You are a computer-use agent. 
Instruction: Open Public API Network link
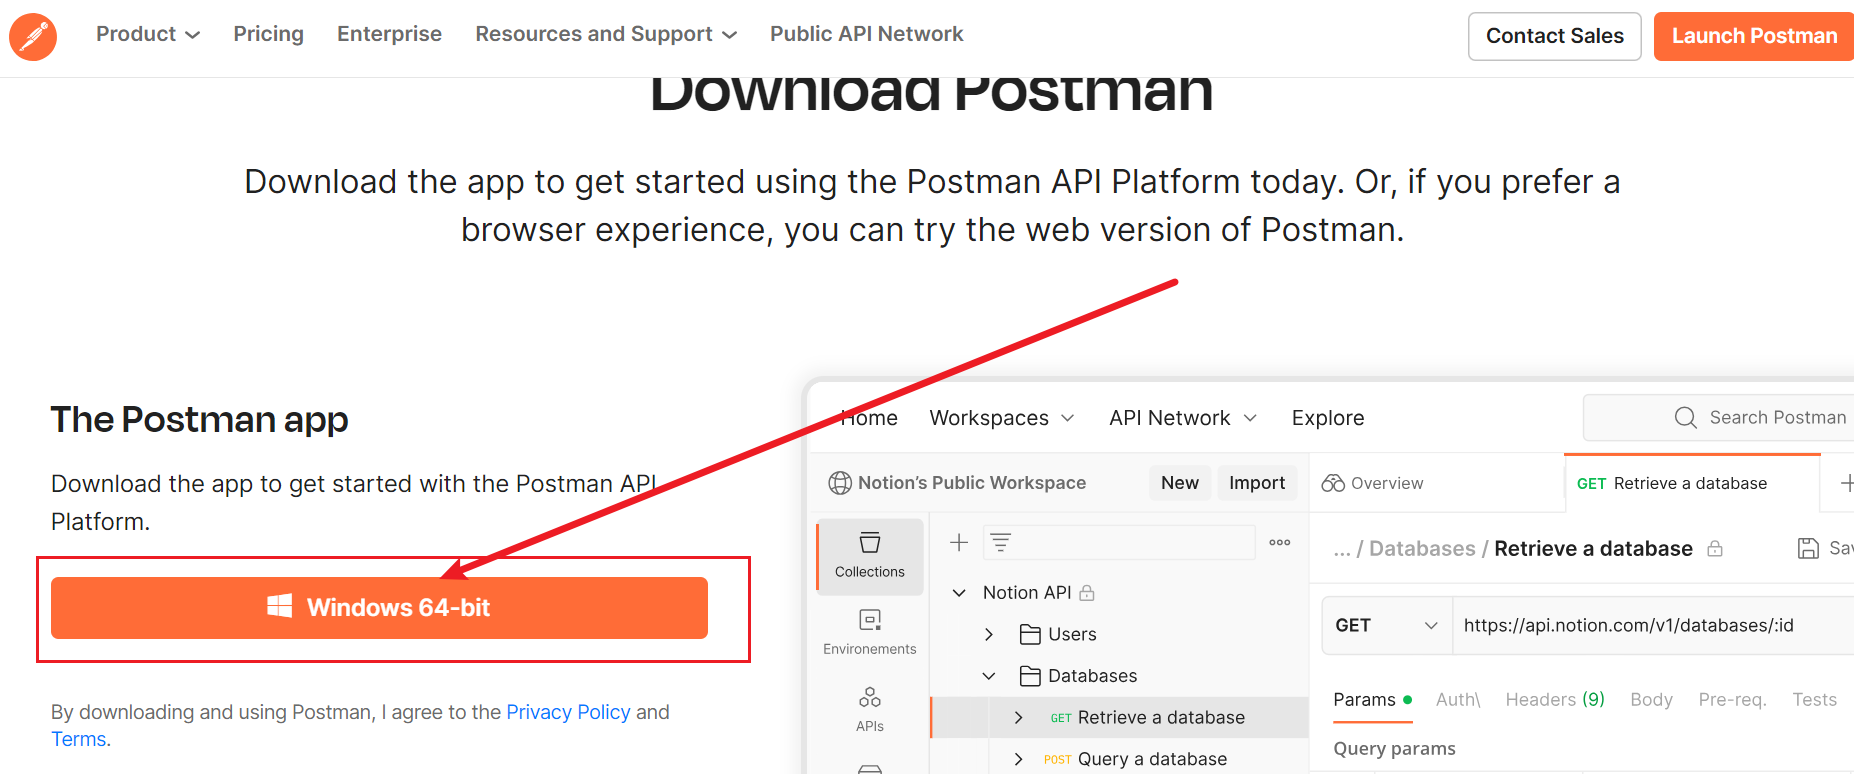coord(866,34)
